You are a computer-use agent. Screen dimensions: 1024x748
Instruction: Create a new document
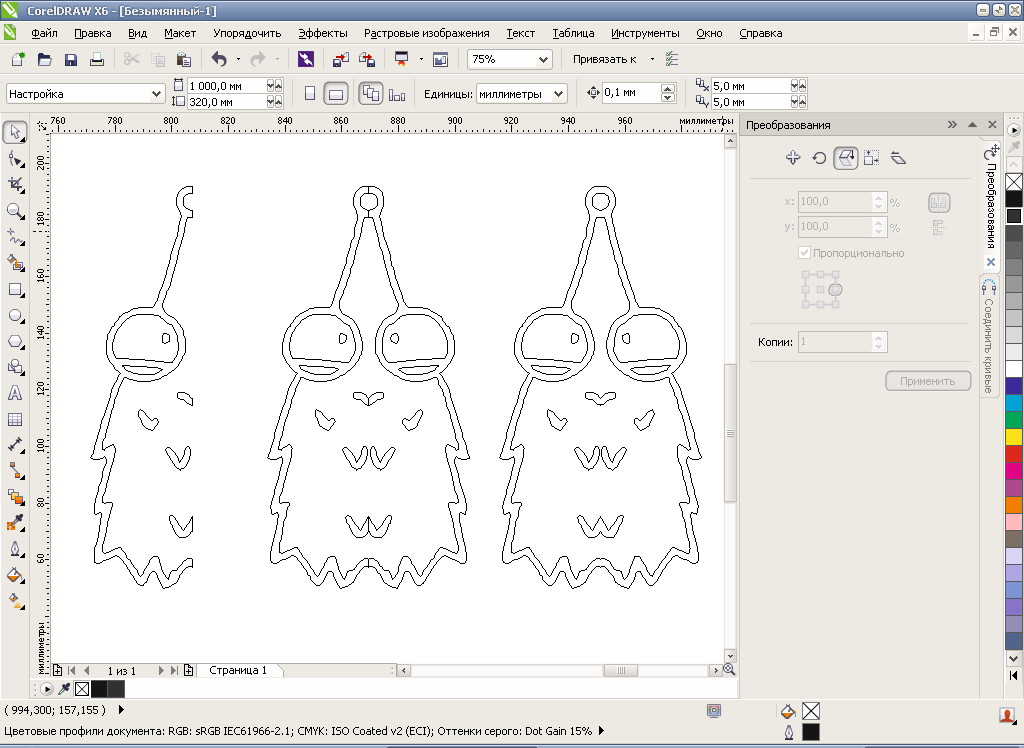pos(18,59)
